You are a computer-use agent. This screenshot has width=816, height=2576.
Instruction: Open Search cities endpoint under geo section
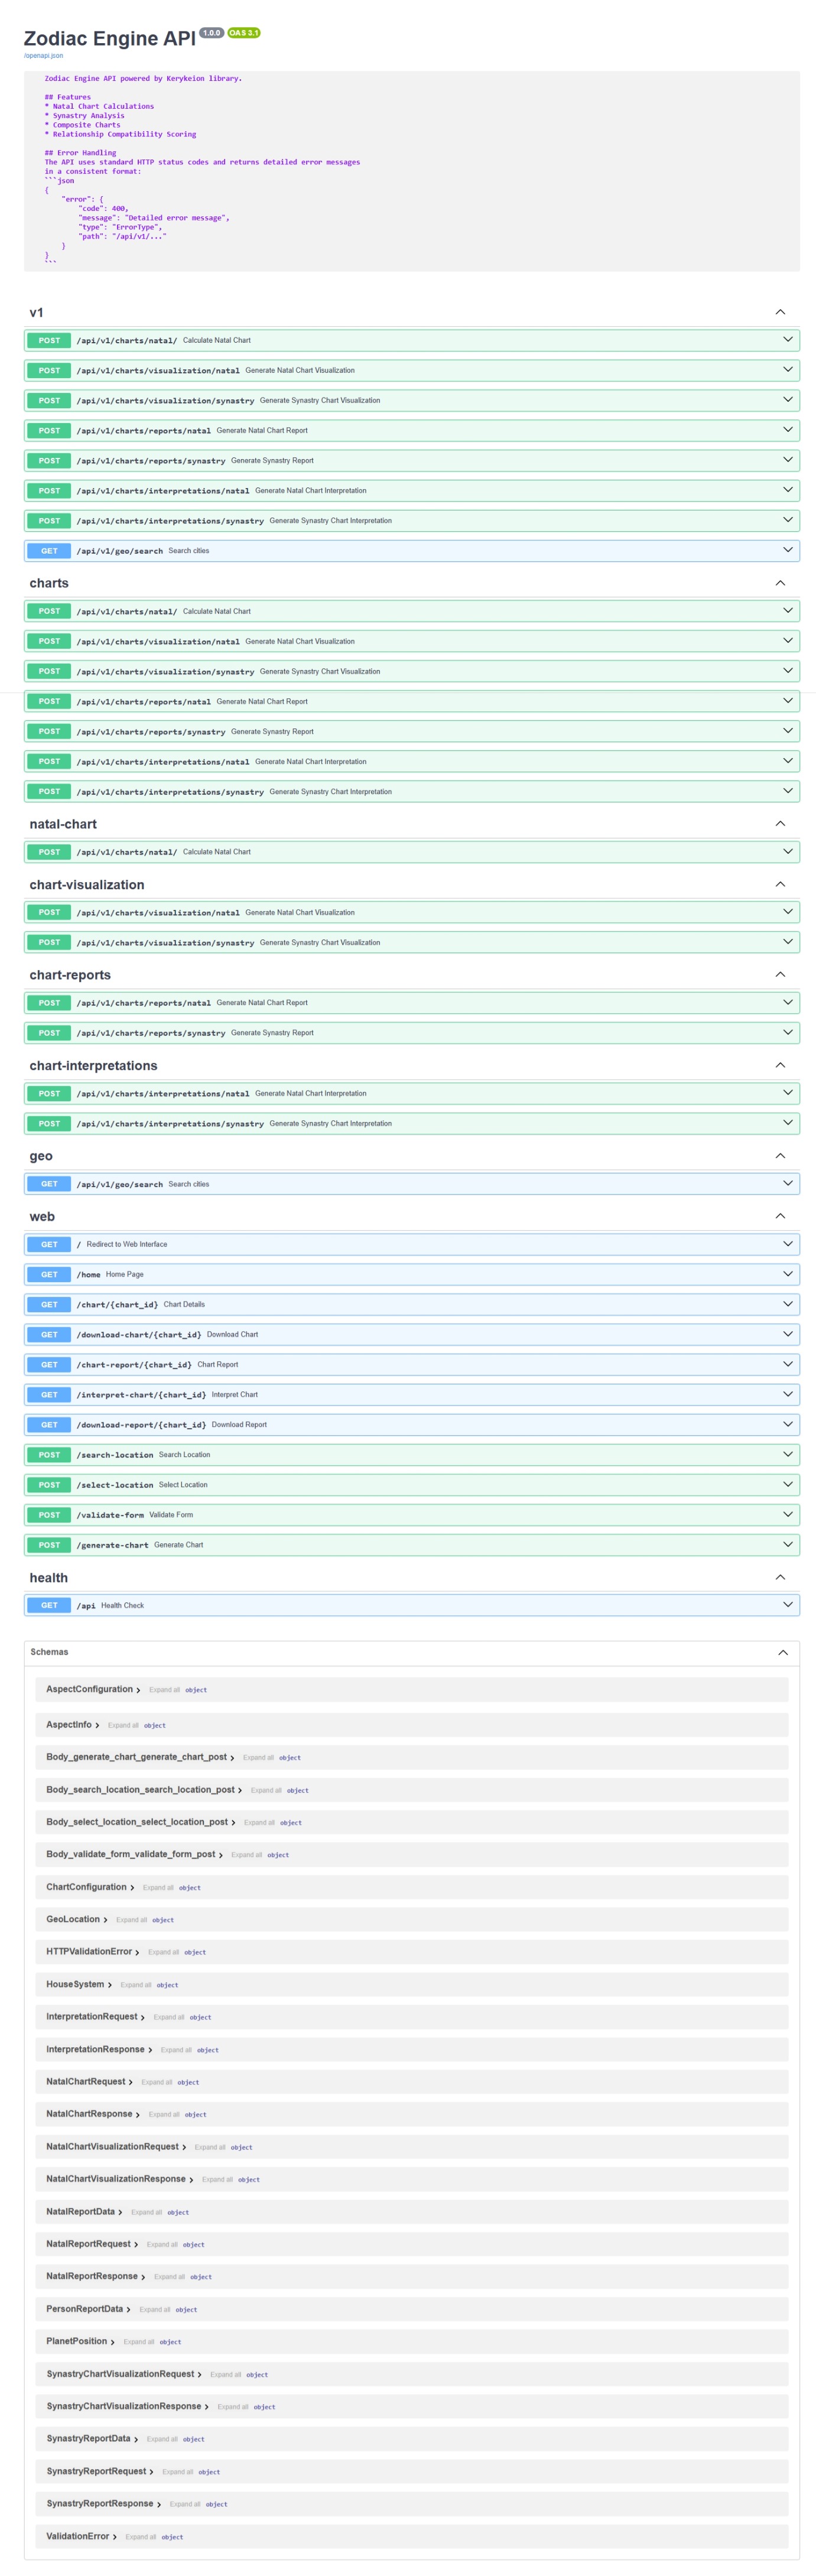412,1184
